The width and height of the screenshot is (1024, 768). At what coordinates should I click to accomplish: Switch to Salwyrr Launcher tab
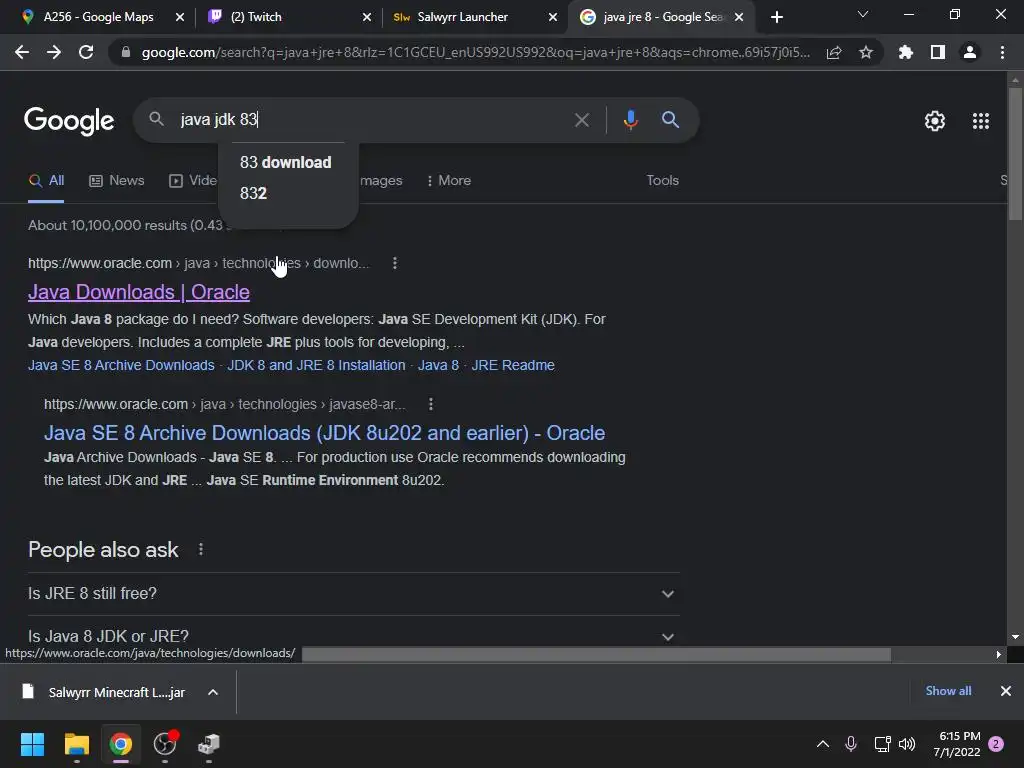[x=462, y=17]
